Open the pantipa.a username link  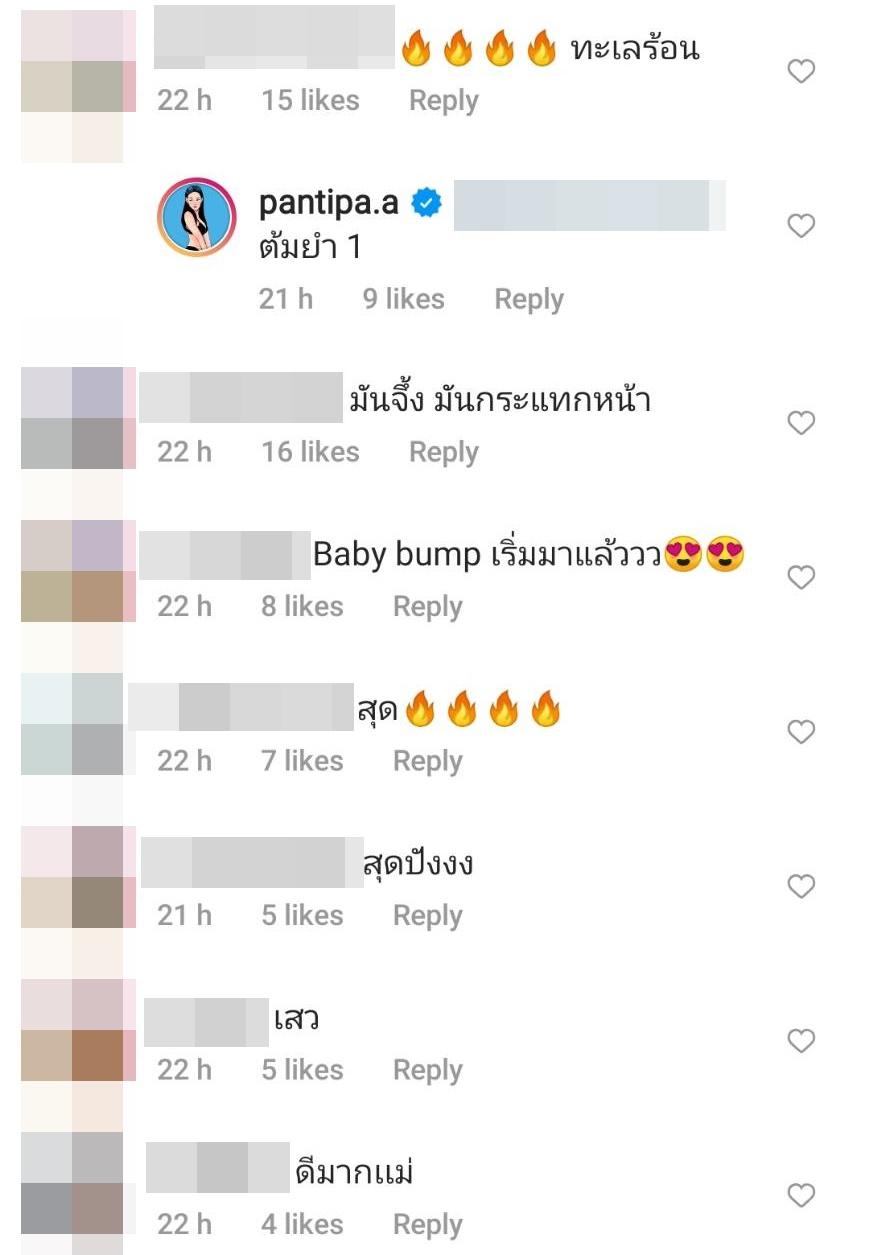(x=329, y=203)
